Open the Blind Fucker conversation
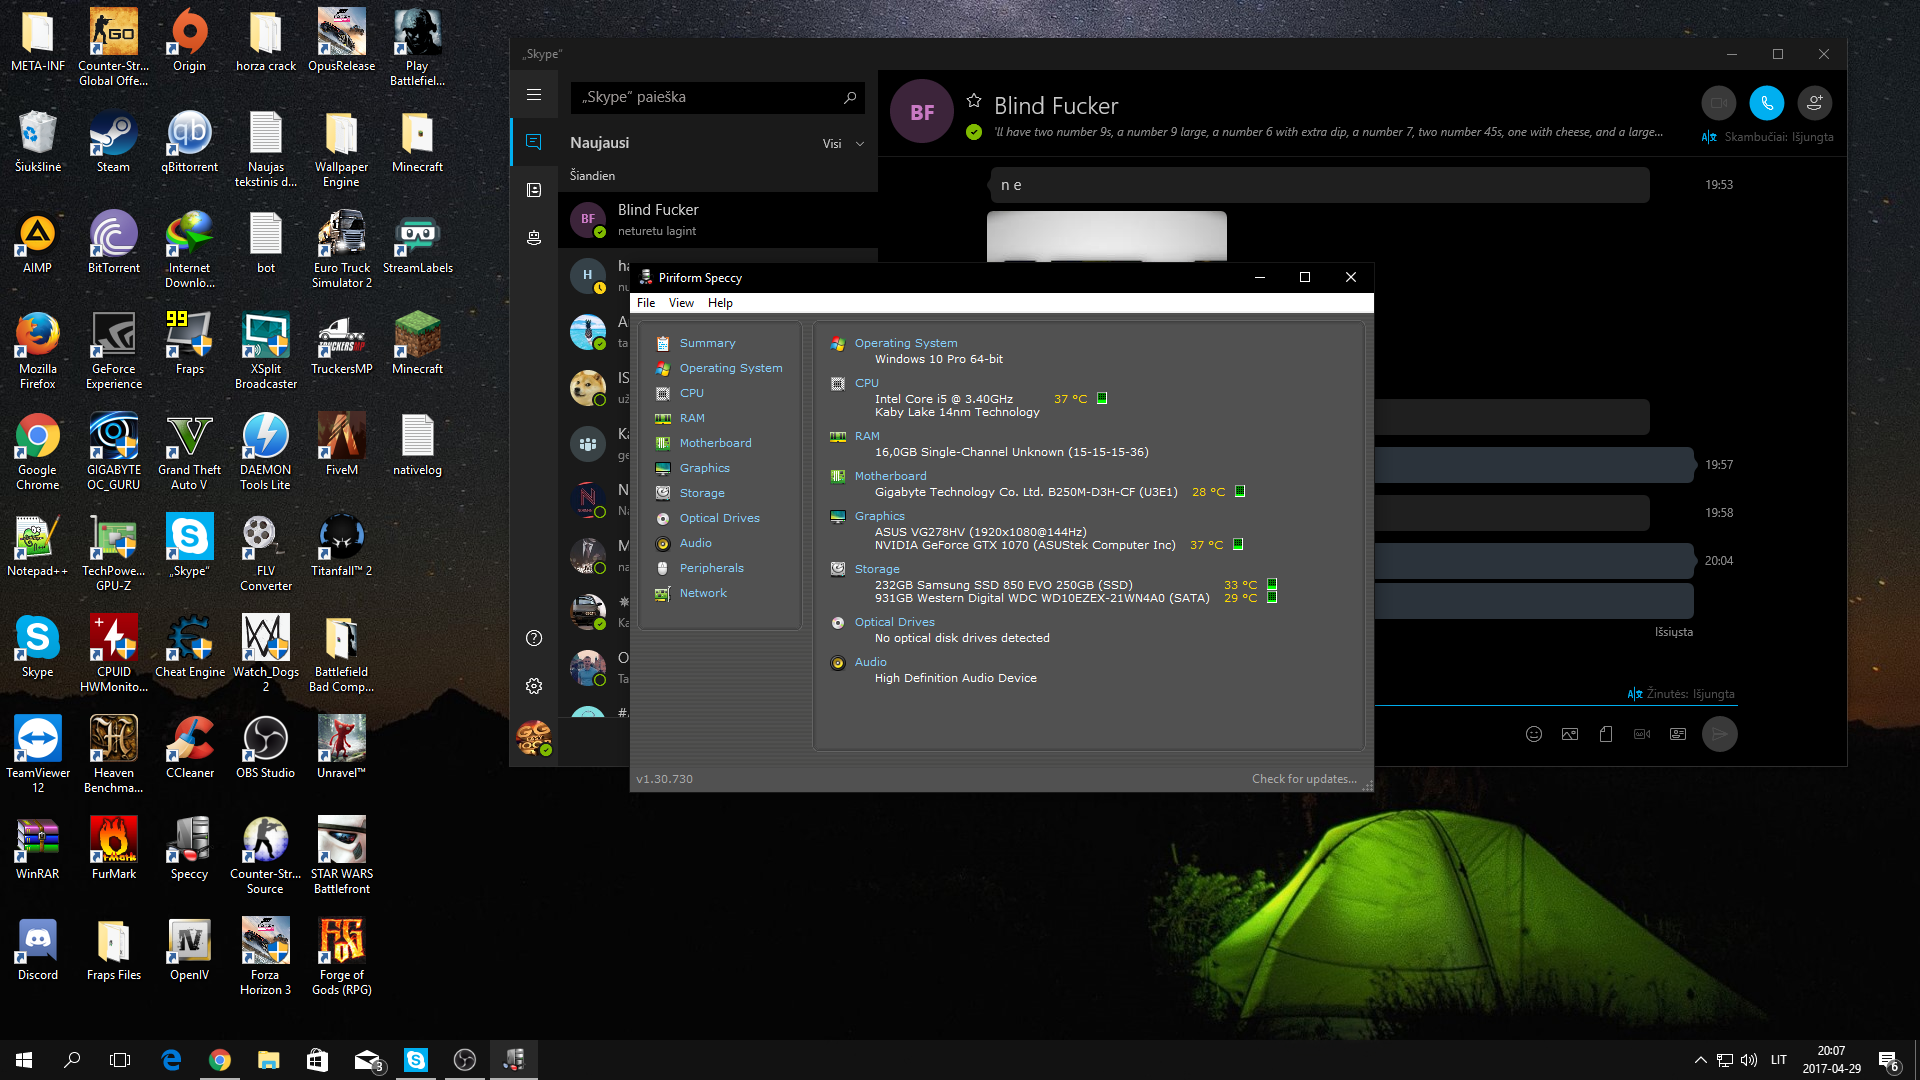Screen dimensions: 1920x1080 click(x=718, y=220)
